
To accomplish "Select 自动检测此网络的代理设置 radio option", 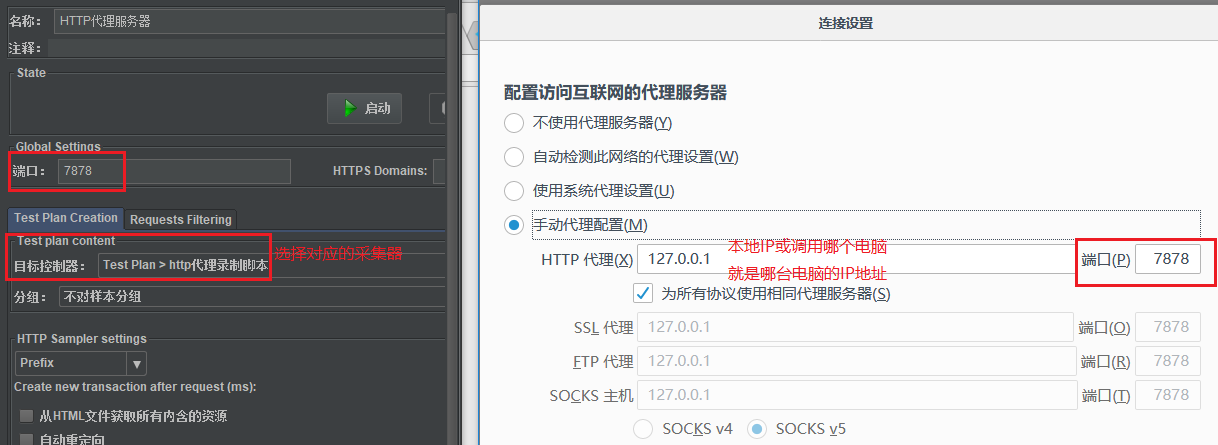I will 514,157.
